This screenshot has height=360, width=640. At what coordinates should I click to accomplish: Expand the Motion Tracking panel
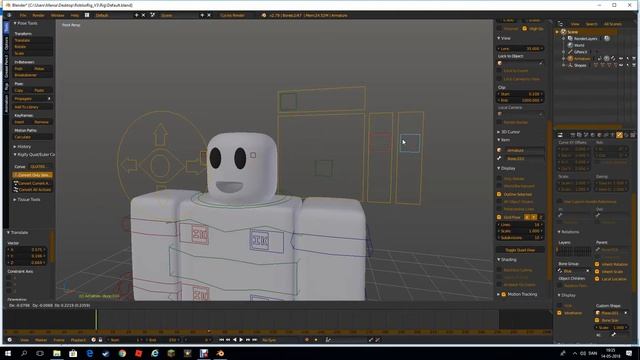point(499,294)
